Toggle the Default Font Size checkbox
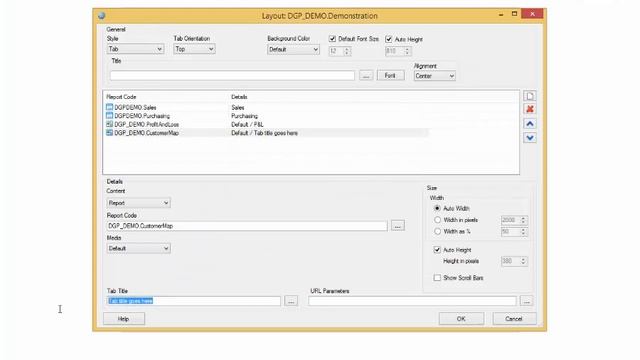This screenshot has height=360, width=640. (x=332, y=39)
